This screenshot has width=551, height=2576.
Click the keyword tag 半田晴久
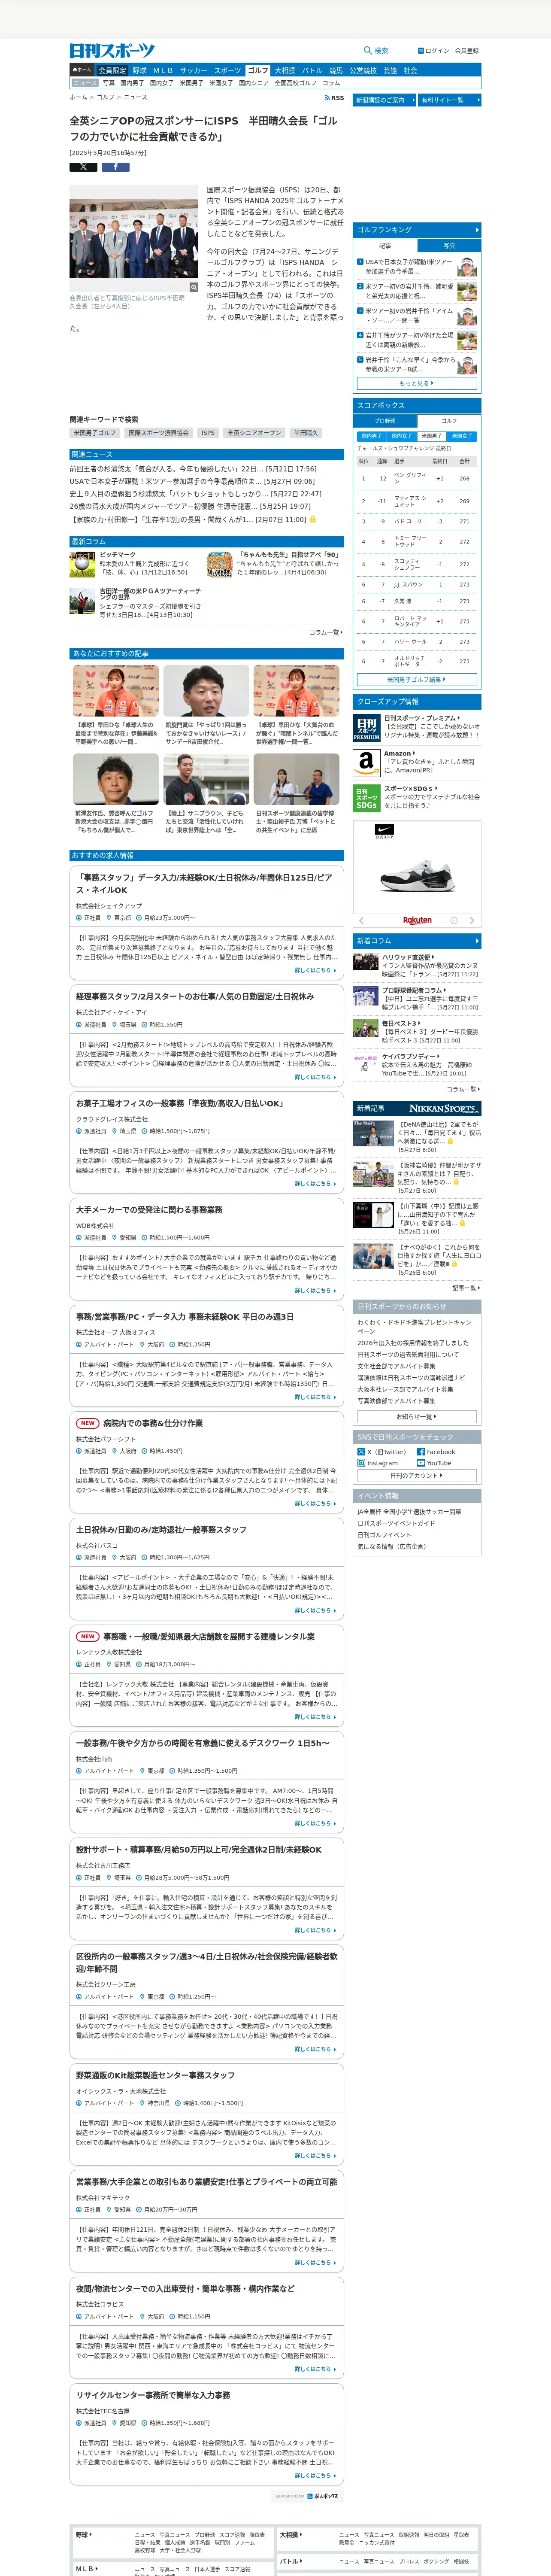[x=305, y=433]
